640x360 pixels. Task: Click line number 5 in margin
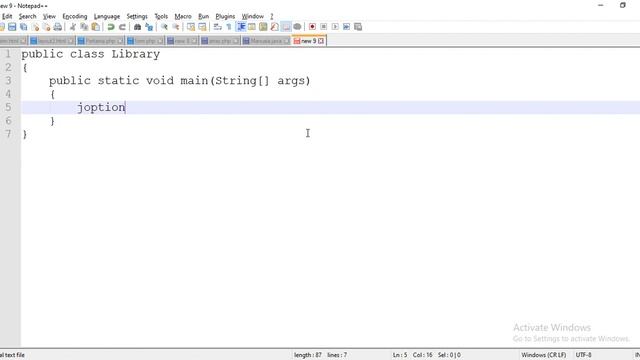(8, 107)
